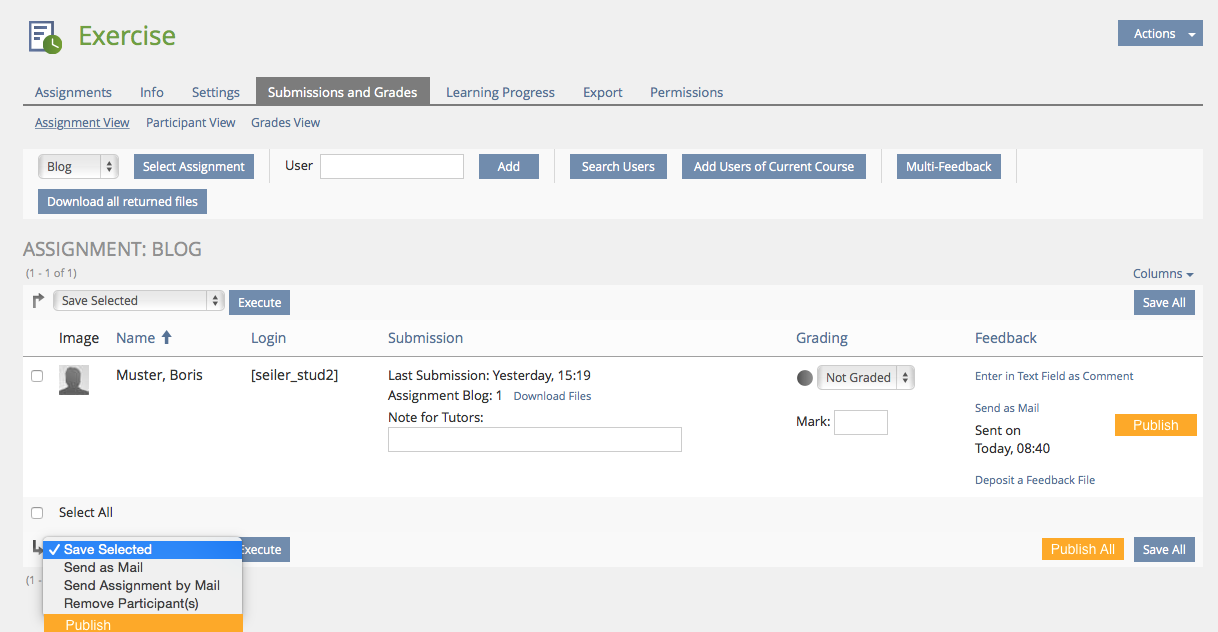Open the Actions dropdown menu
This screenshot has height=632, width=1218.
click(1159, 34)
